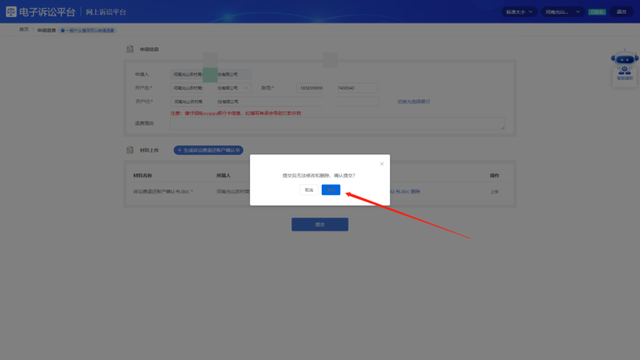Click the 电子诉讼平台 logo icon

click(11, 12)
